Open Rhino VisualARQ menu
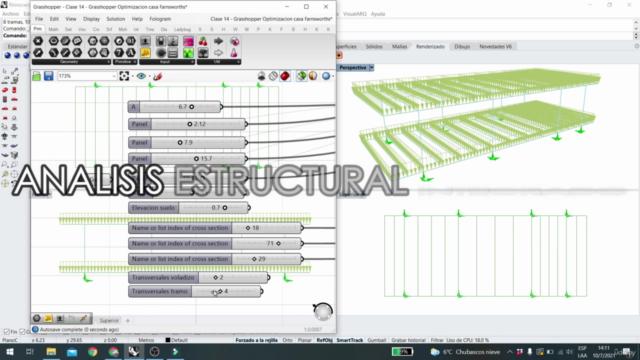The height and width of the screenshot is (360, 640). [355, 14]
